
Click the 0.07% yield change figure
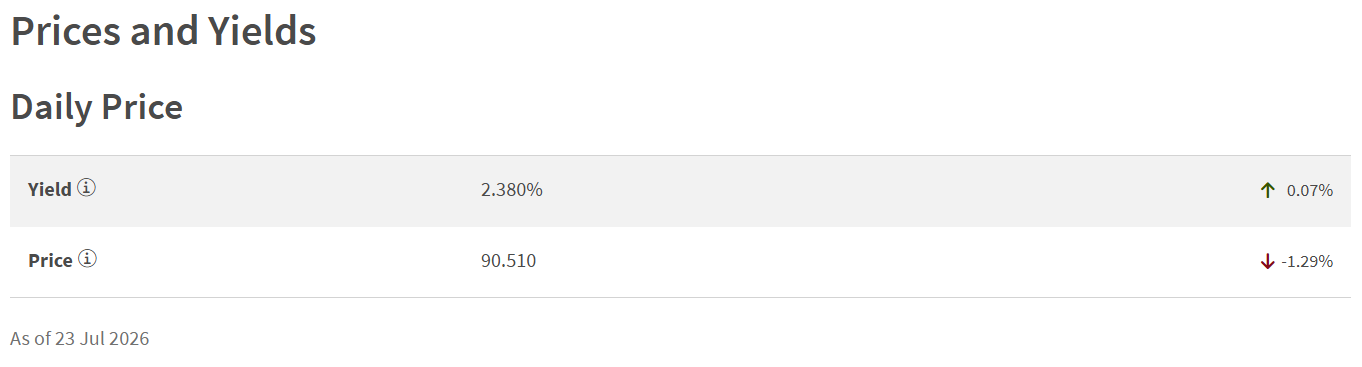coord(1310,190)
